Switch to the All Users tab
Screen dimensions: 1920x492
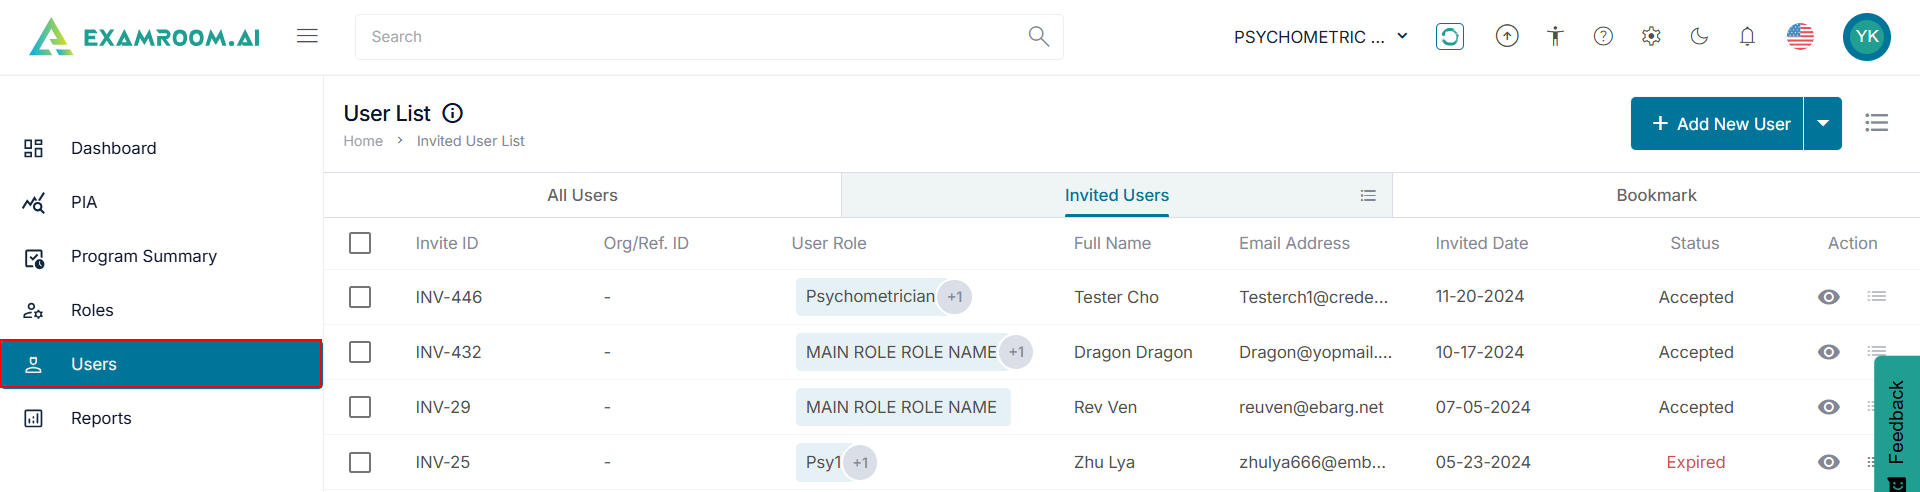point(582,195)
